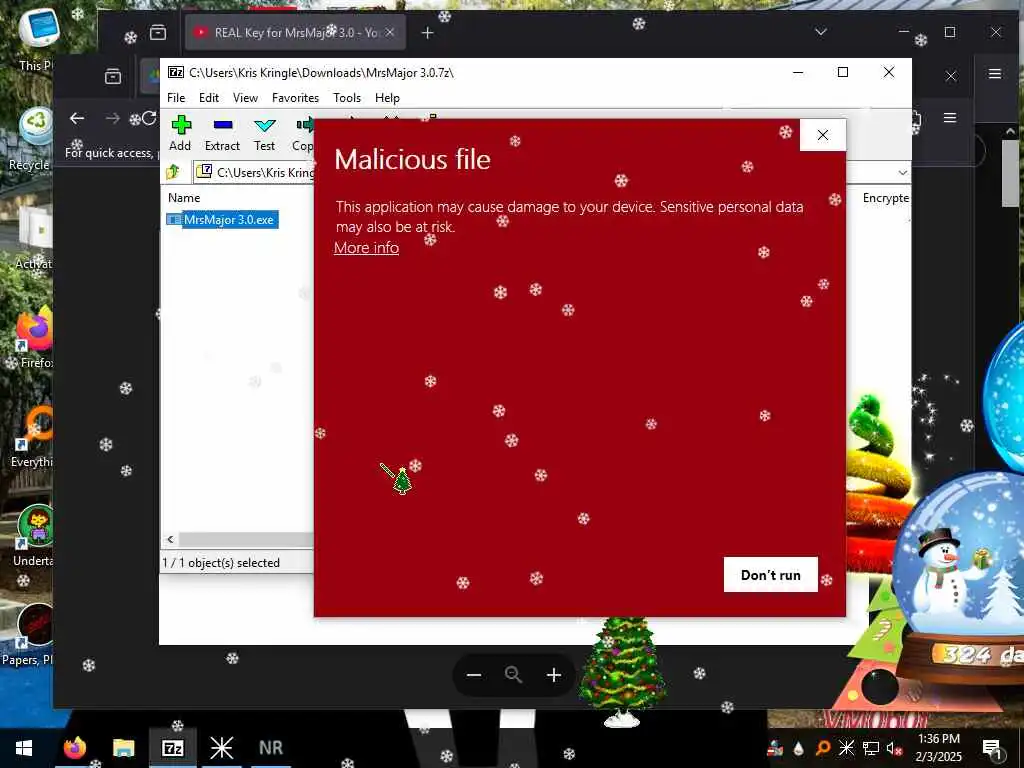Open the Favorites menu in 7-Zip
This screenshot has height=768, width=1024.
tap(295, 97)
